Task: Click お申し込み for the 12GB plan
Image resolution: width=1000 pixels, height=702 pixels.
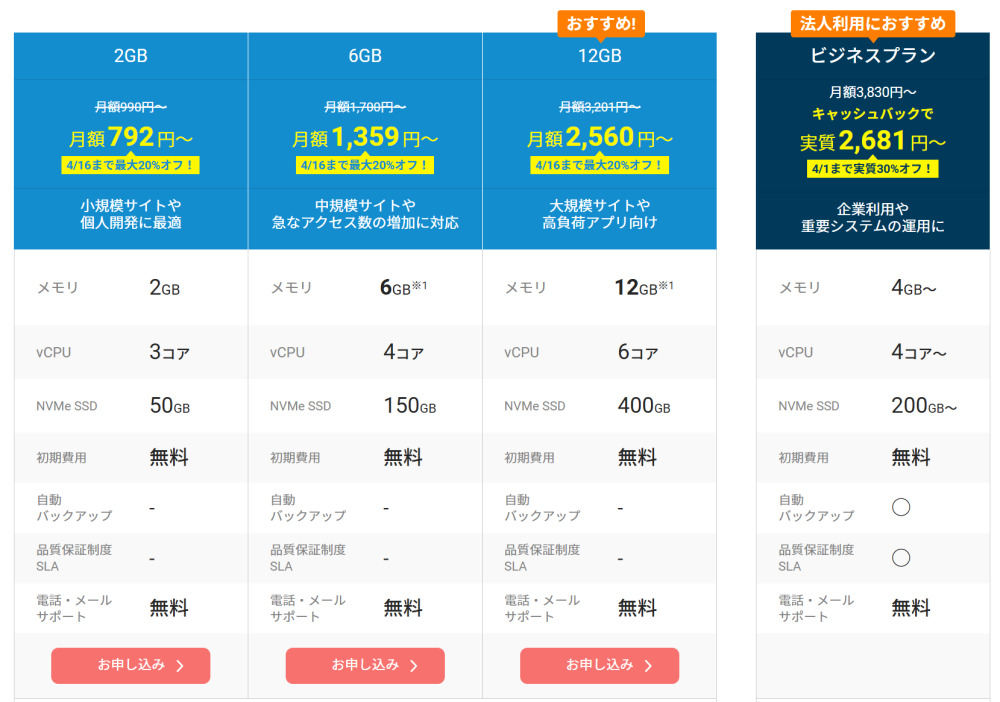Action: click(x=598, y=665)
